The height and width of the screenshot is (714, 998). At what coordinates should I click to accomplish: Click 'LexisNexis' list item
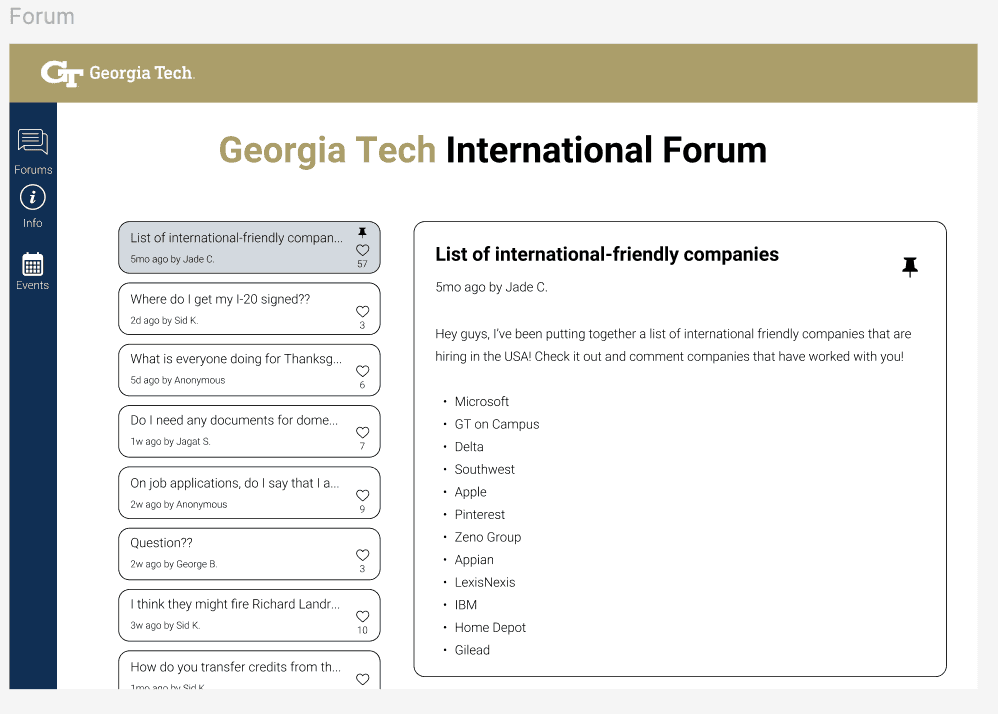pyautogui.click(x=485, y=582)
